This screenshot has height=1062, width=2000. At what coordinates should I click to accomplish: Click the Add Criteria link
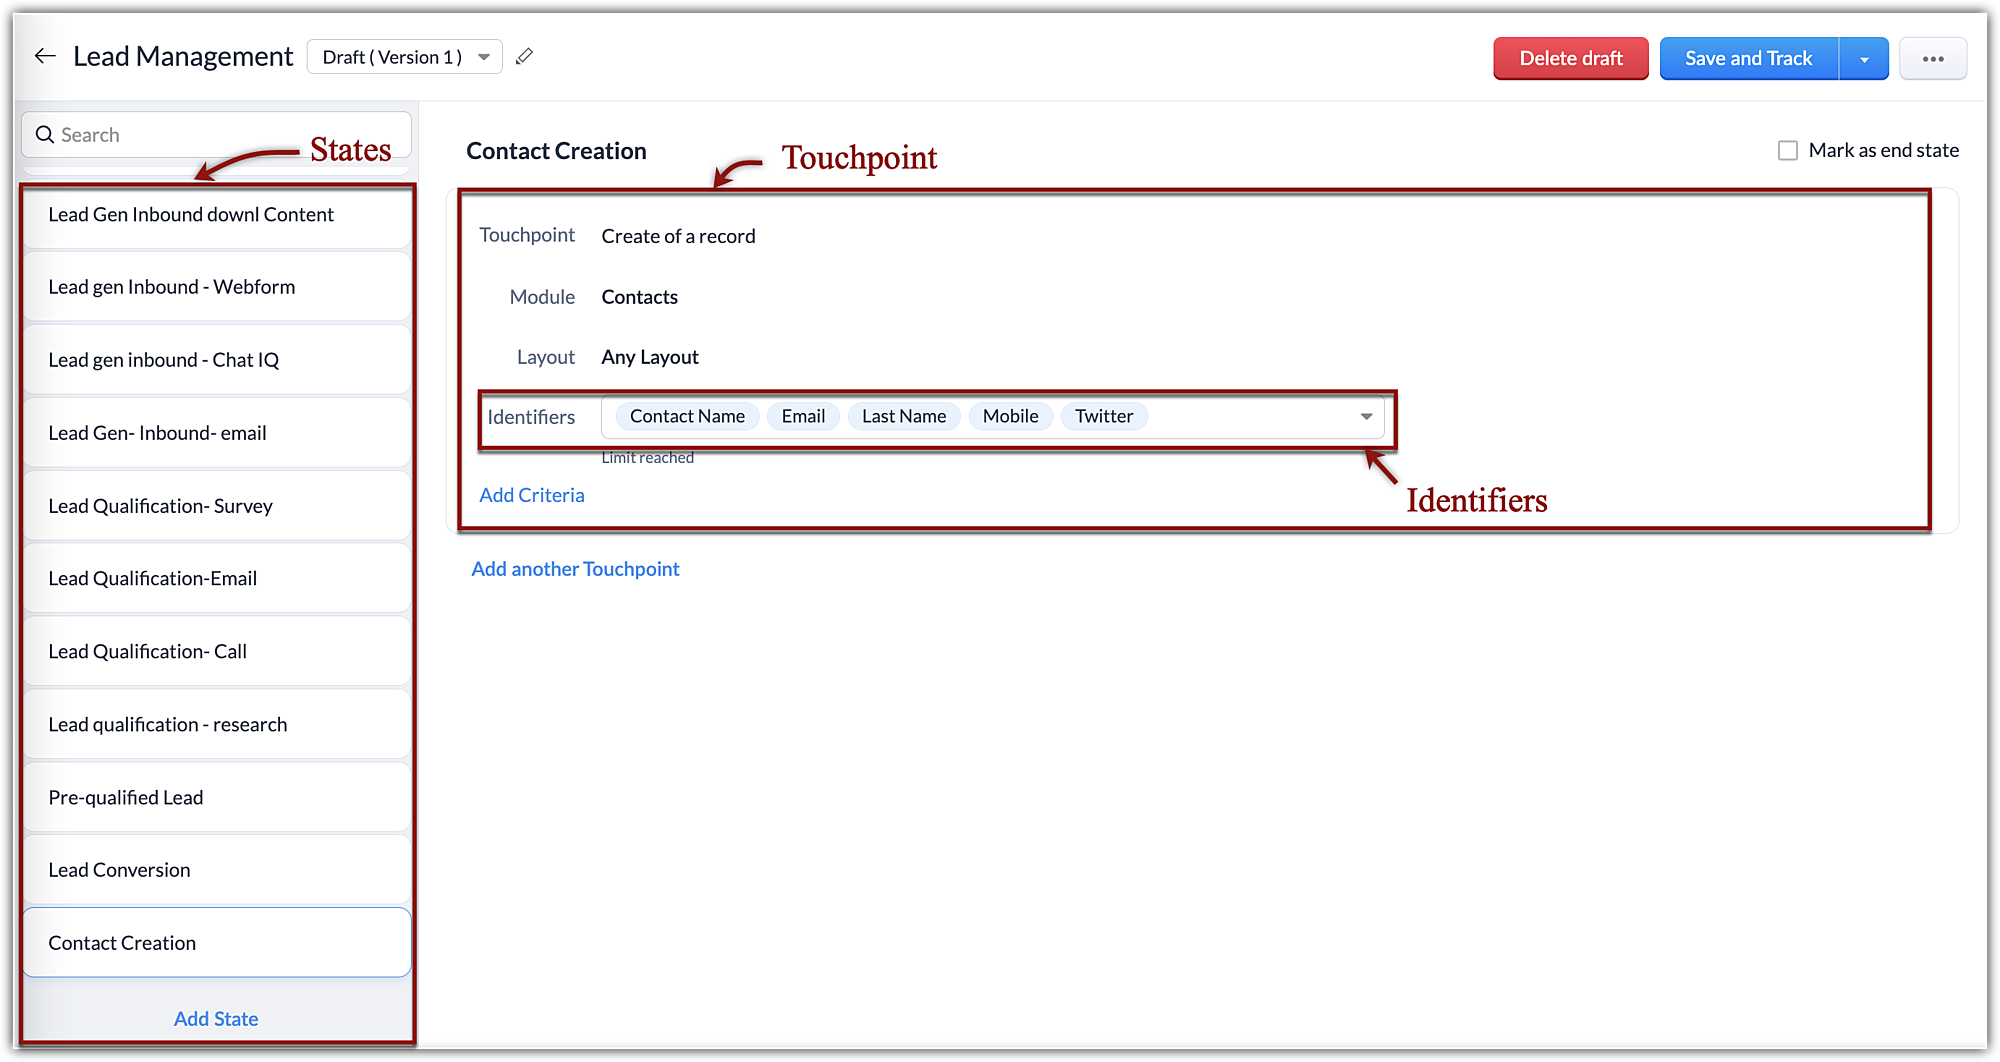532,495
